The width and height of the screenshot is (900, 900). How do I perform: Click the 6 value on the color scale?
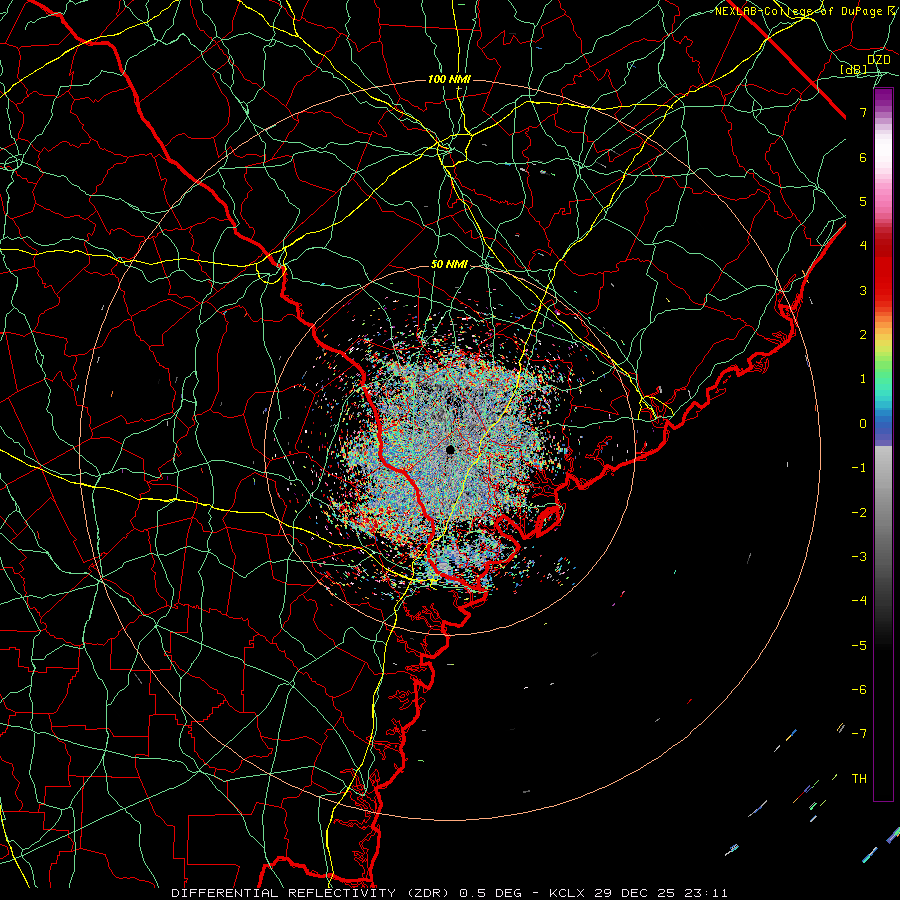(x=863, y=157)
